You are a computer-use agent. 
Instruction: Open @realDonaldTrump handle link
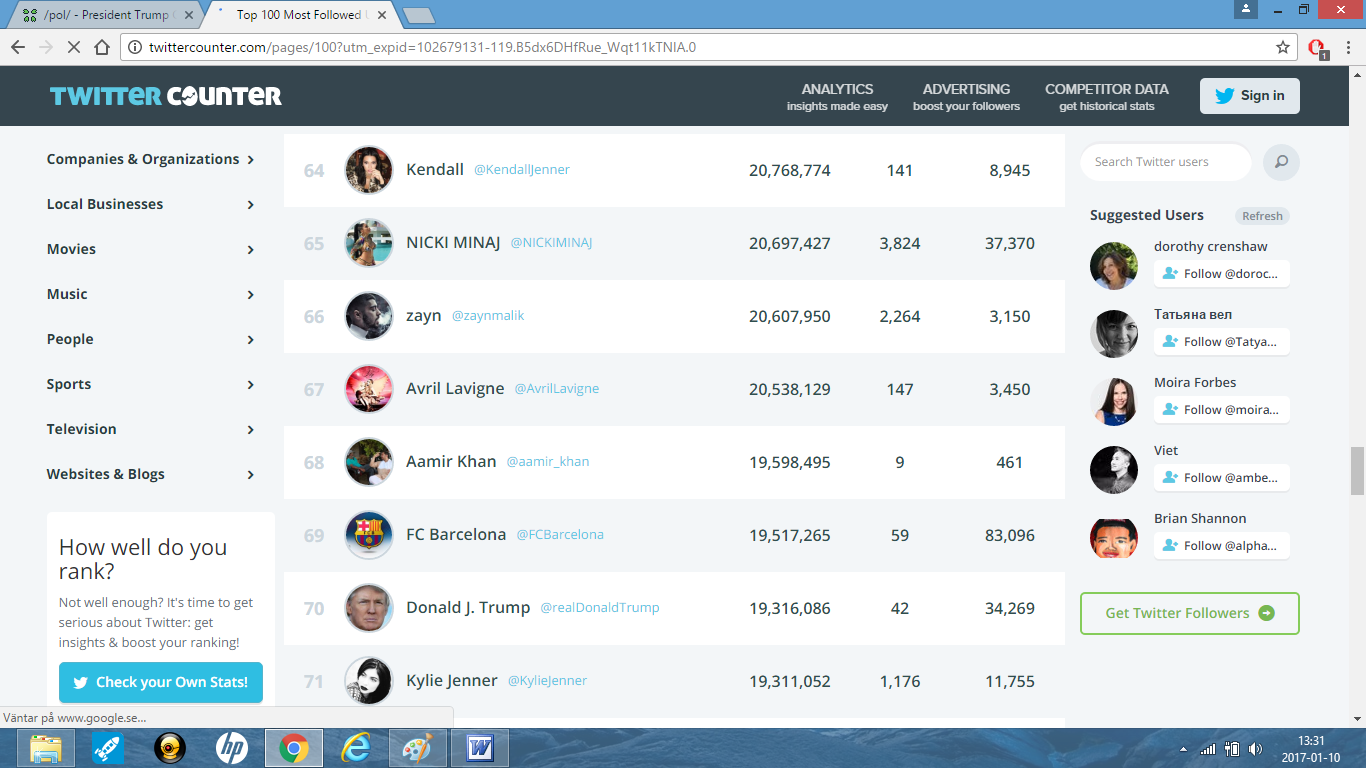(600, 608)
